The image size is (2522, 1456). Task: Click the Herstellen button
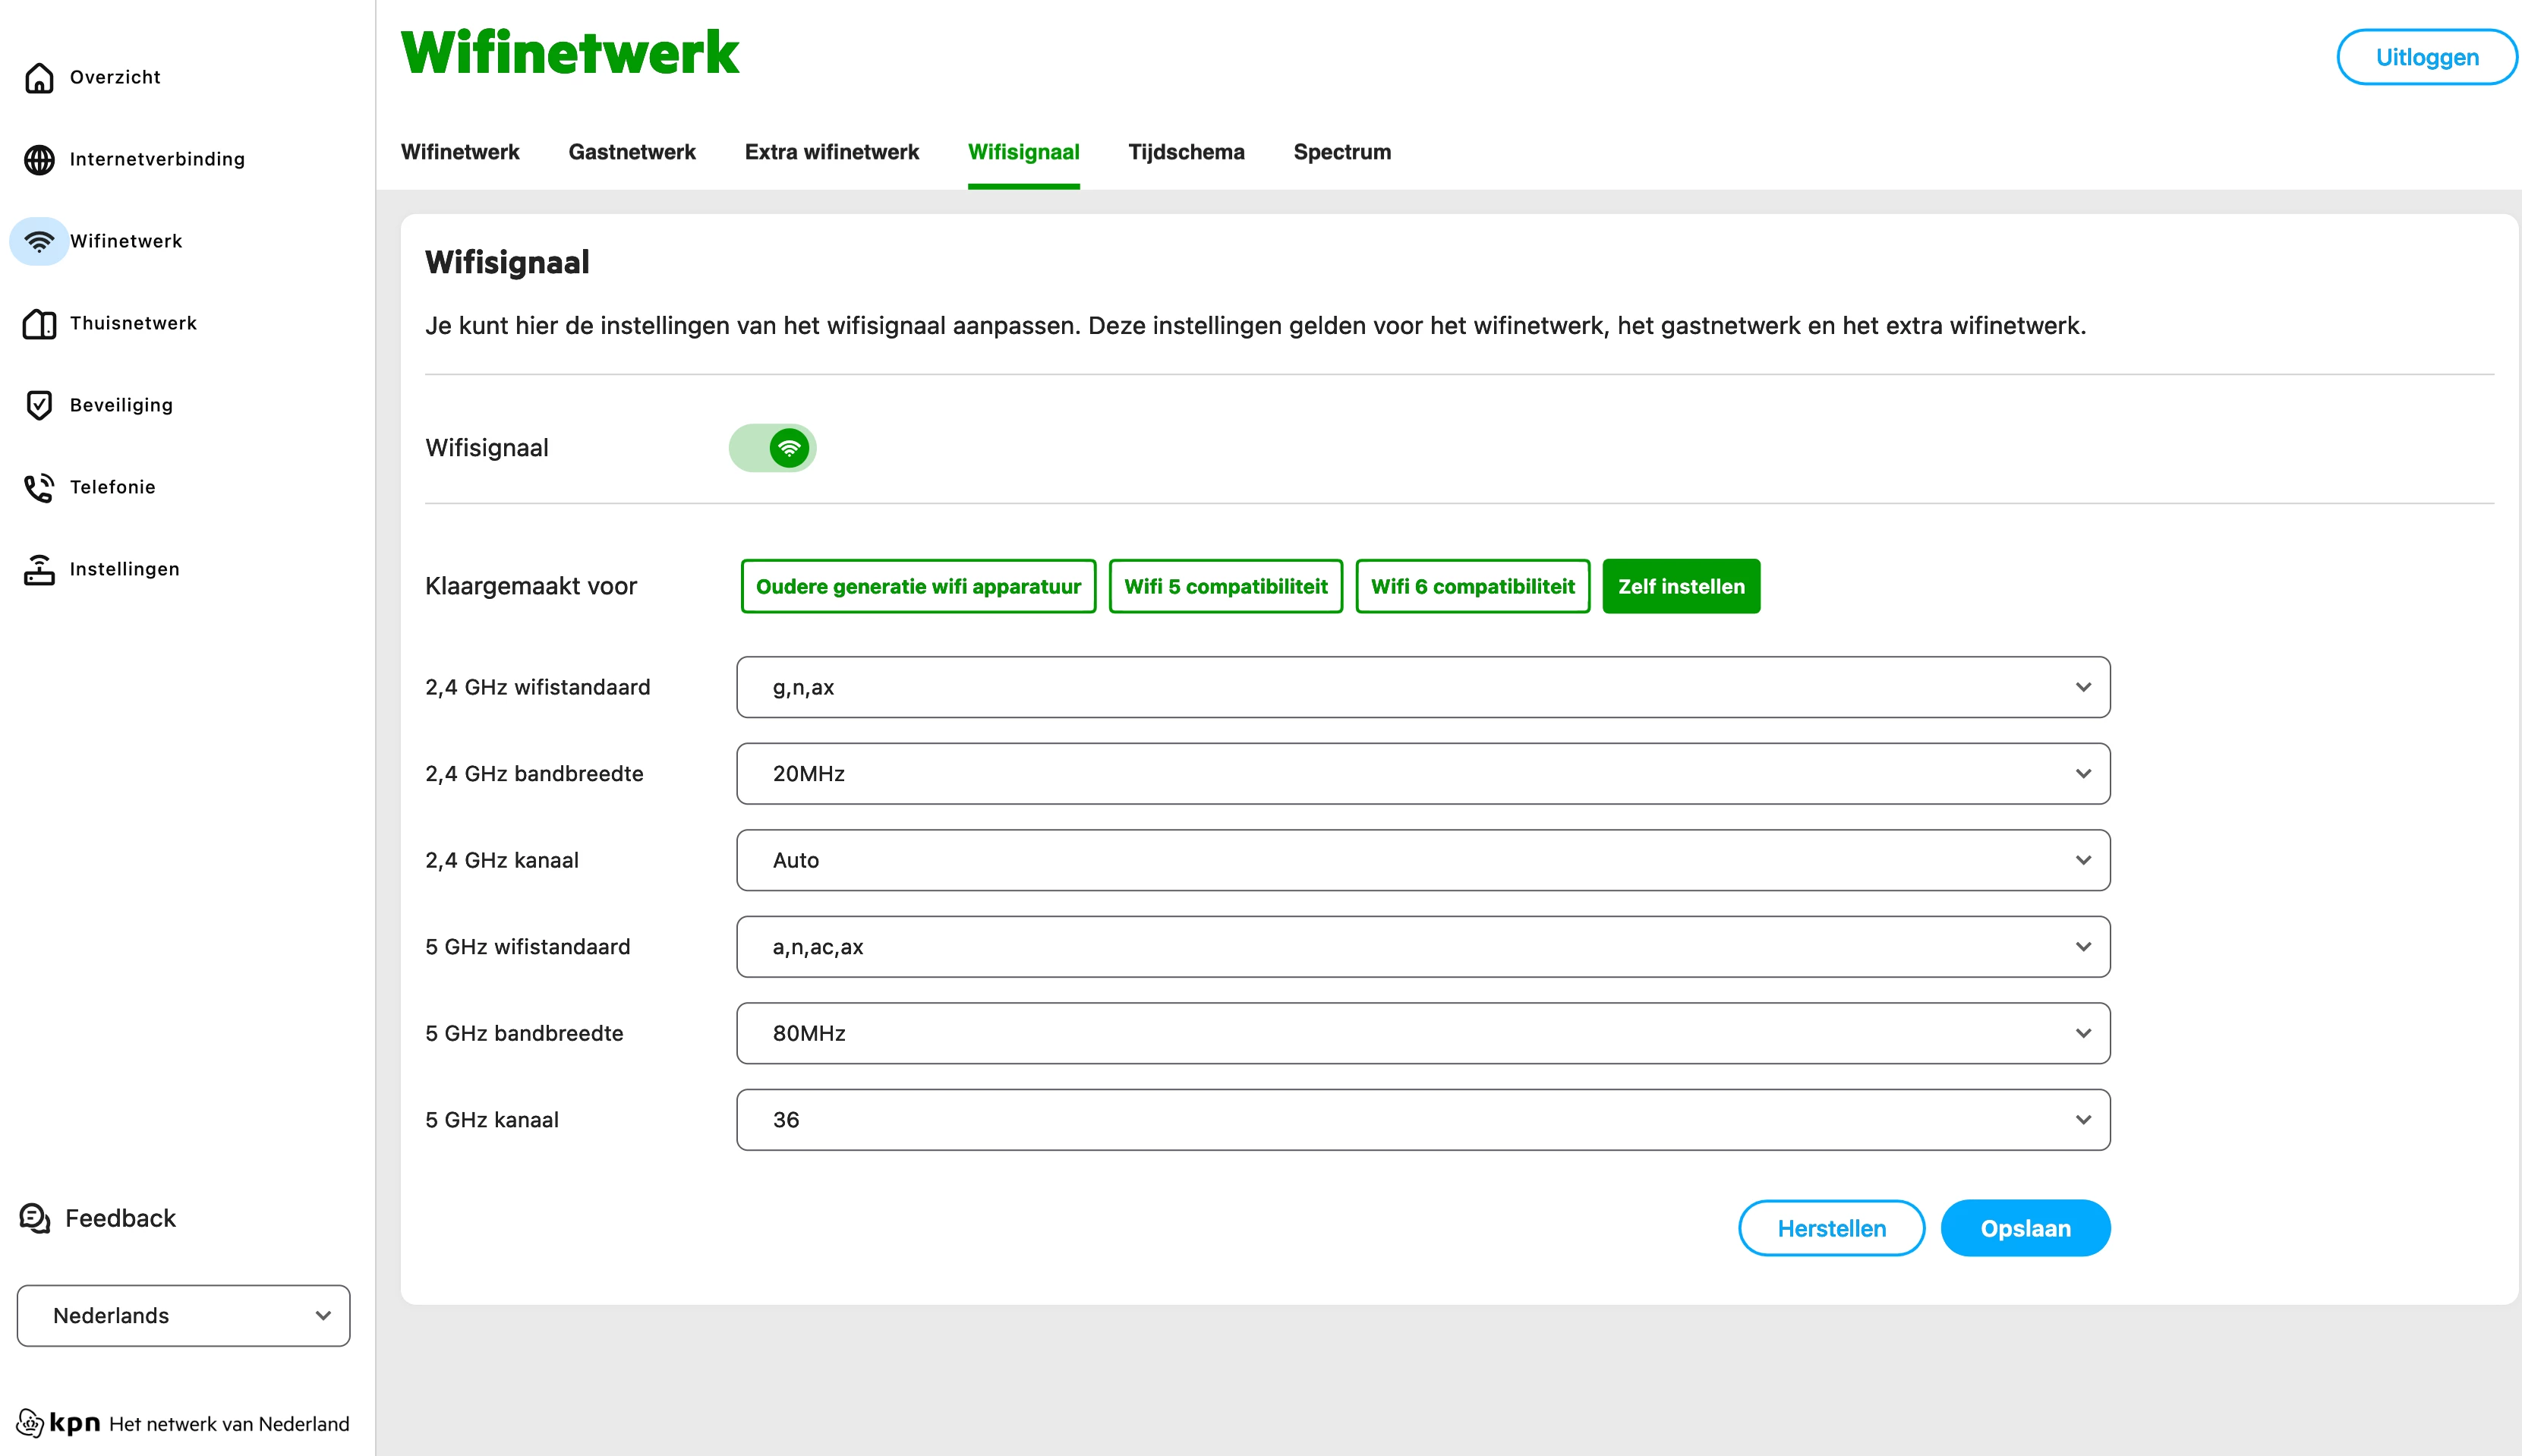pos(1830,1228)
